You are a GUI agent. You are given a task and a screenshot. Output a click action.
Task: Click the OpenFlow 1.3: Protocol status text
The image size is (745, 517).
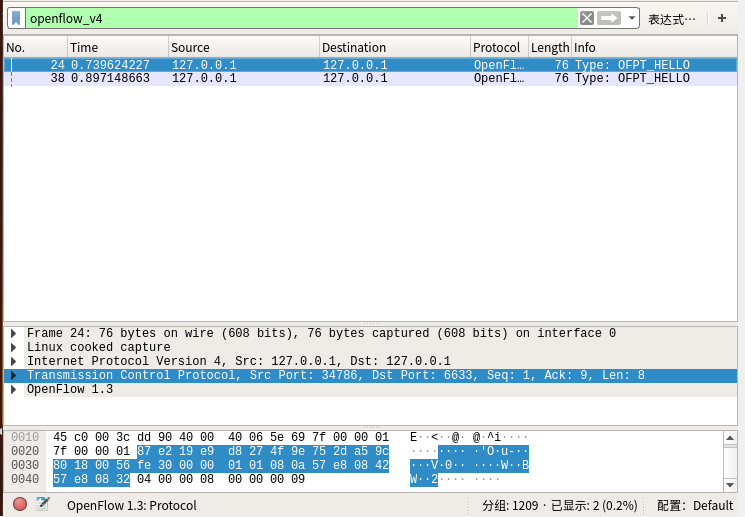pos(132,505)
